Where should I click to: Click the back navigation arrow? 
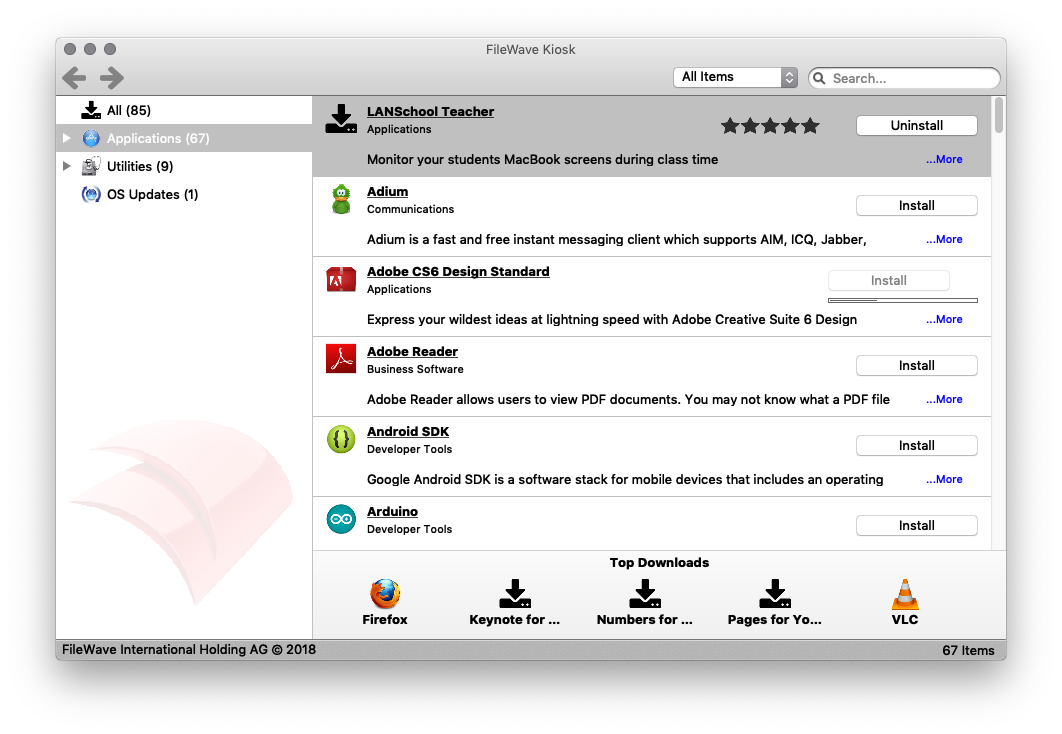click(74, 78)
